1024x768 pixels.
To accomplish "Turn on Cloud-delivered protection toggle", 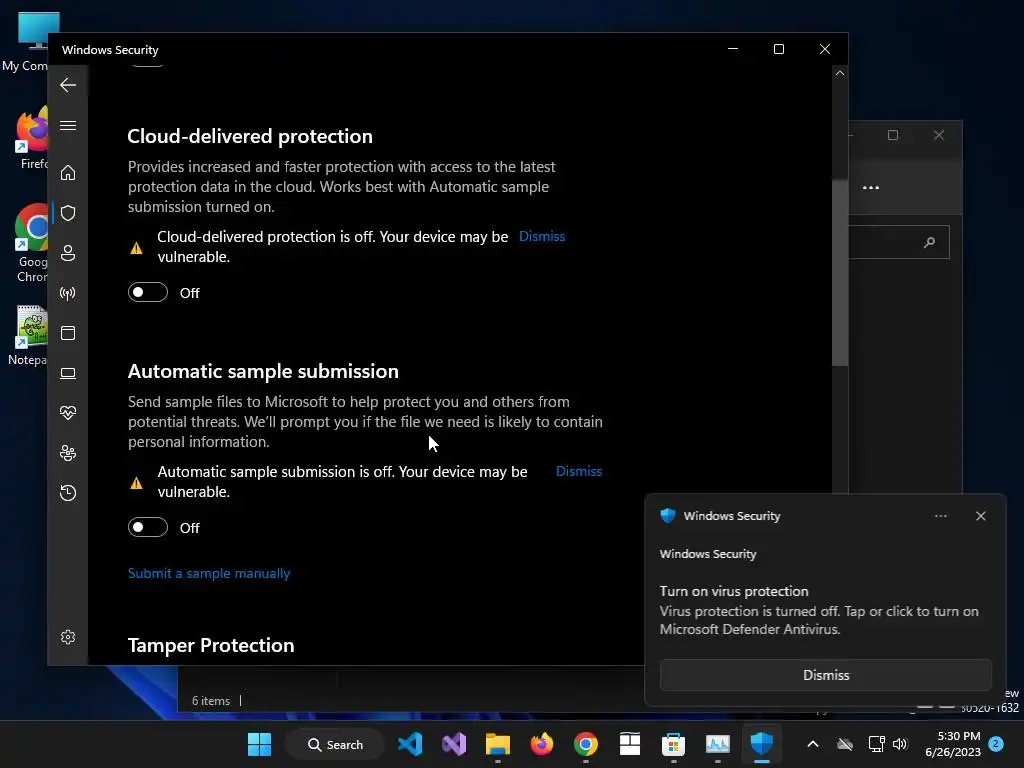I will 148,293.
